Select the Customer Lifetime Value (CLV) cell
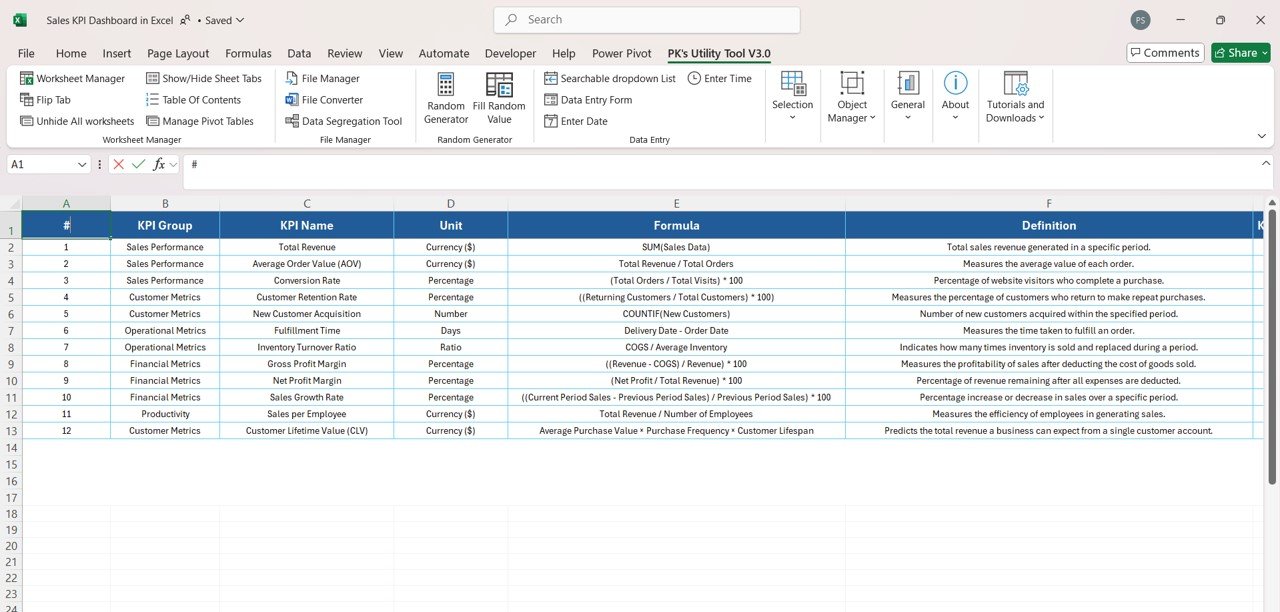Viewport: 1280px width, 612px height. (307, 430)
